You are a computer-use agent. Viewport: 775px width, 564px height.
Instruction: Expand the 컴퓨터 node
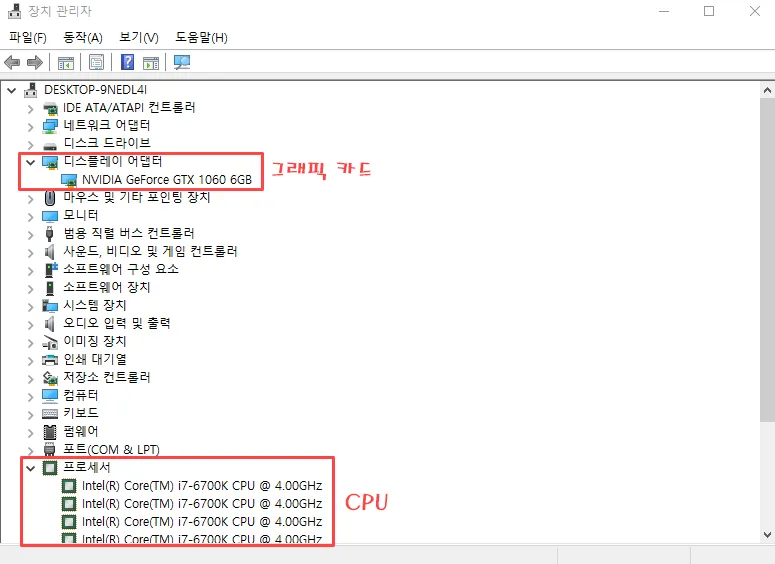(x=31, y=396)
